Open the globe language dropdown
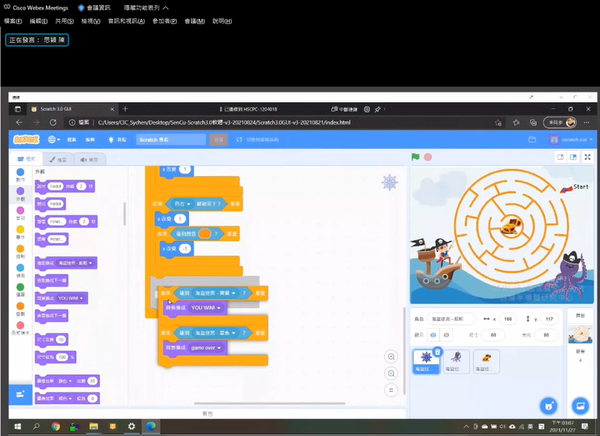The image size is (600, 436). coord(54,140)
